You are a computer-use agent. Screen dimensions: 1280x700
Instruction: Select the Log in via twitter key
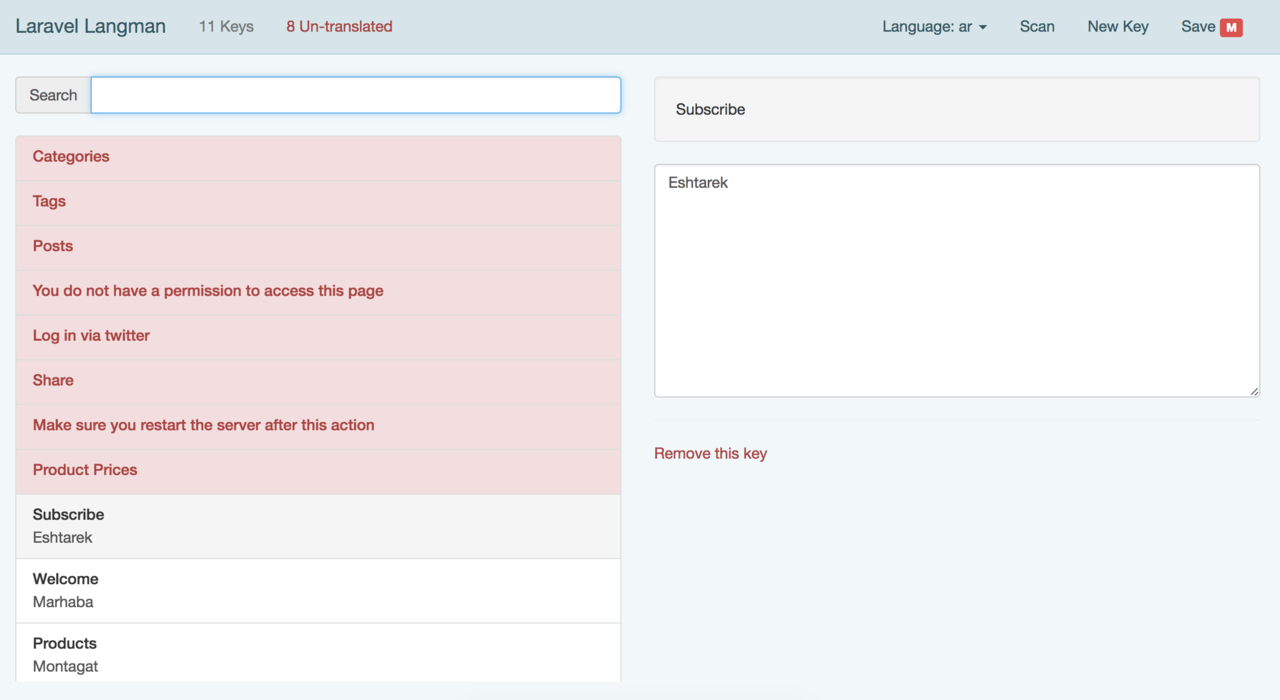click(x=318, y=337)
